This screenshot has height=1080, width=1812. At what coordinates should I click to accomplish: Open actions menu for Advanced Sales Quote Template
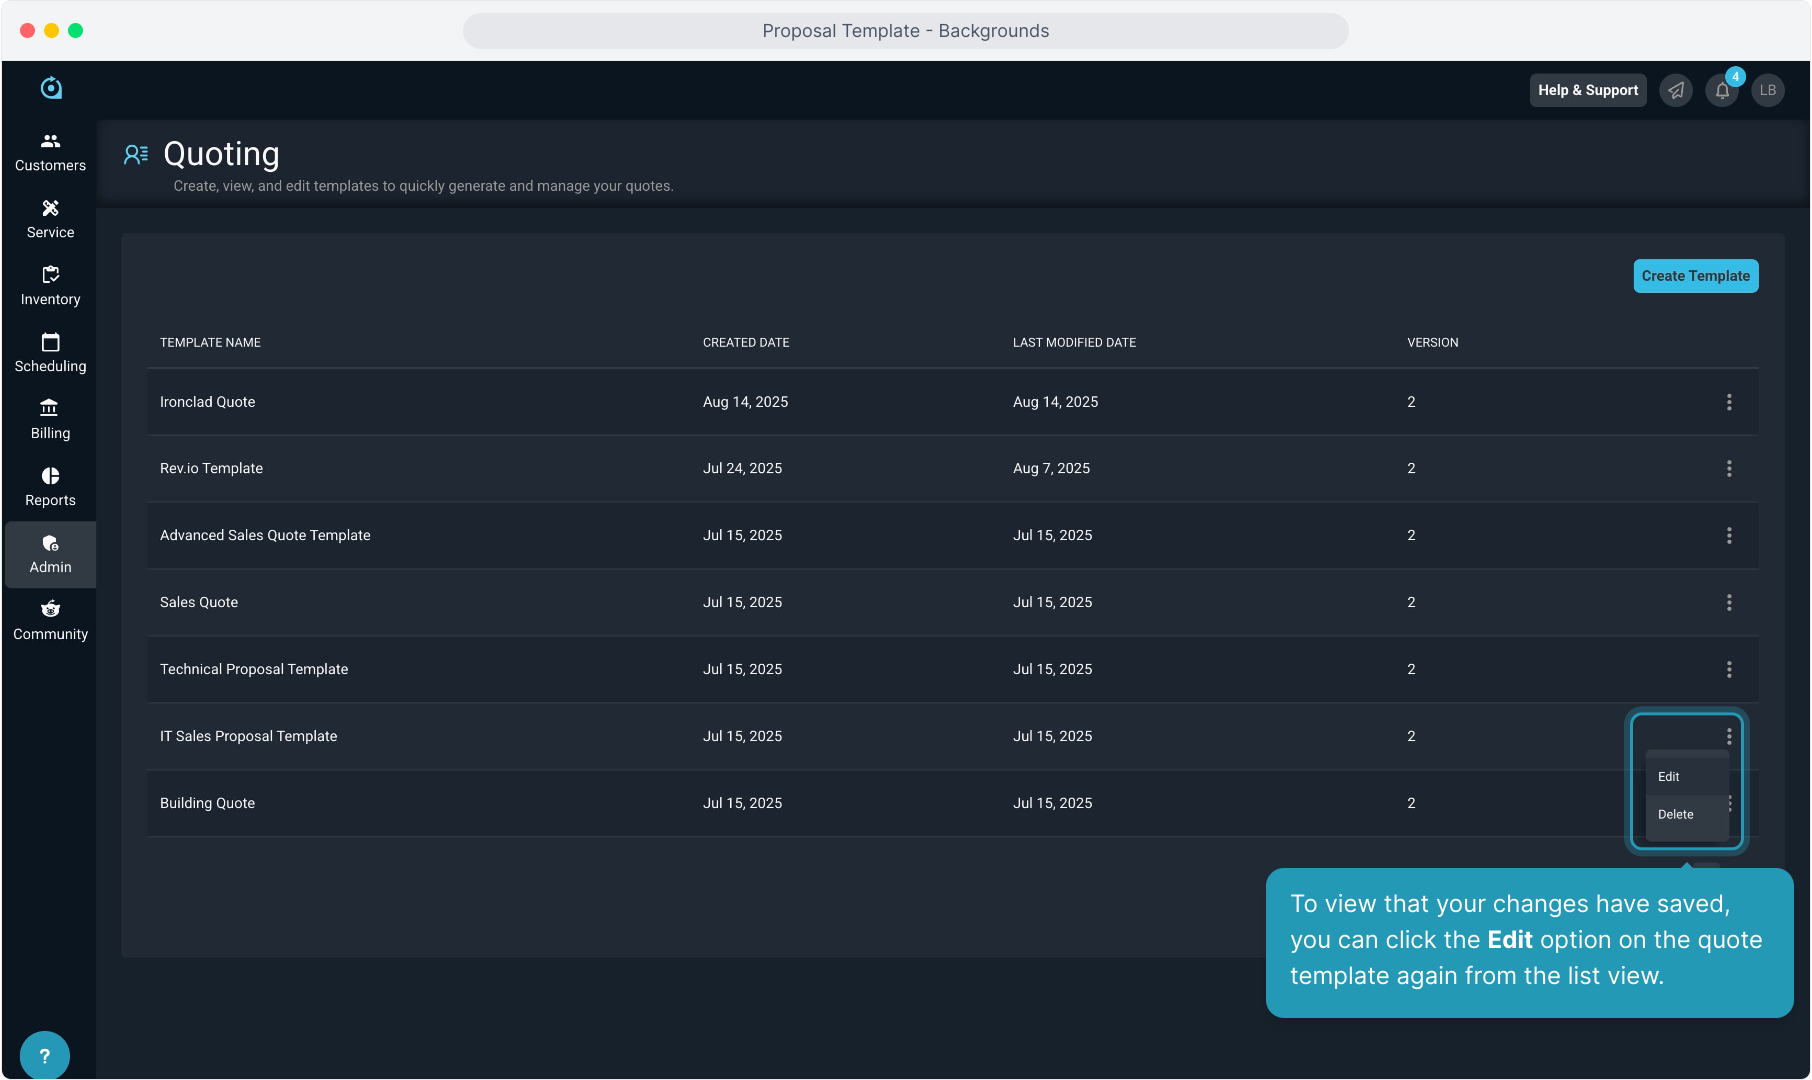coord(1729,536)
